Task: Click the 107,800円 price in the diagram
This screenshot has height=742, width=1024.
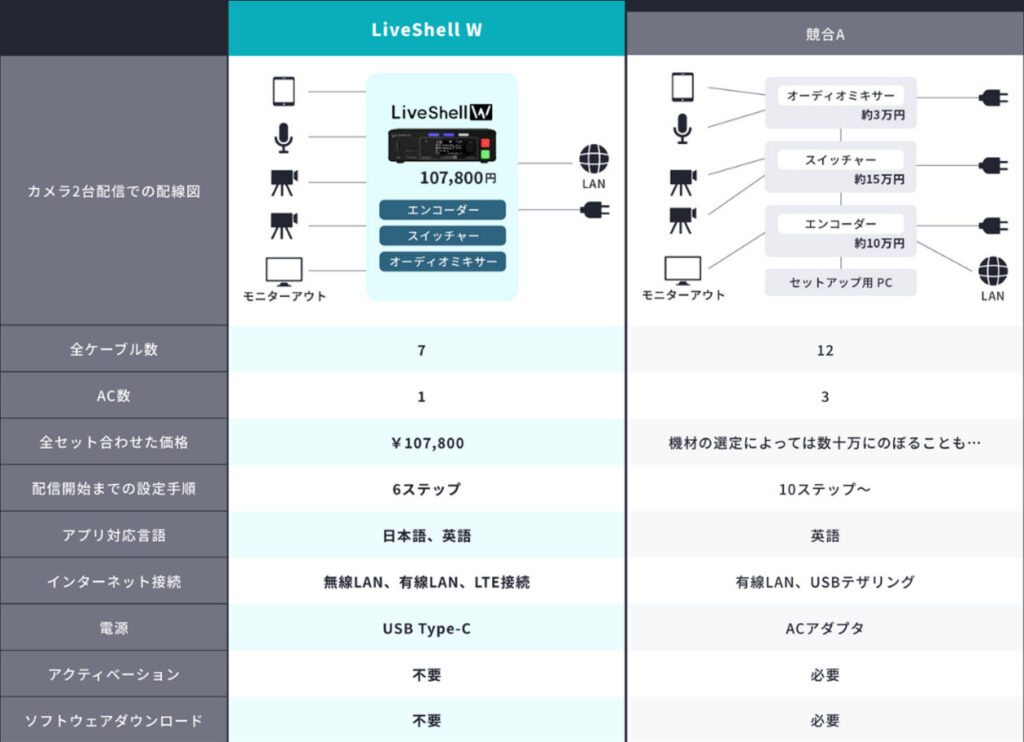Action: click(458, 178)
